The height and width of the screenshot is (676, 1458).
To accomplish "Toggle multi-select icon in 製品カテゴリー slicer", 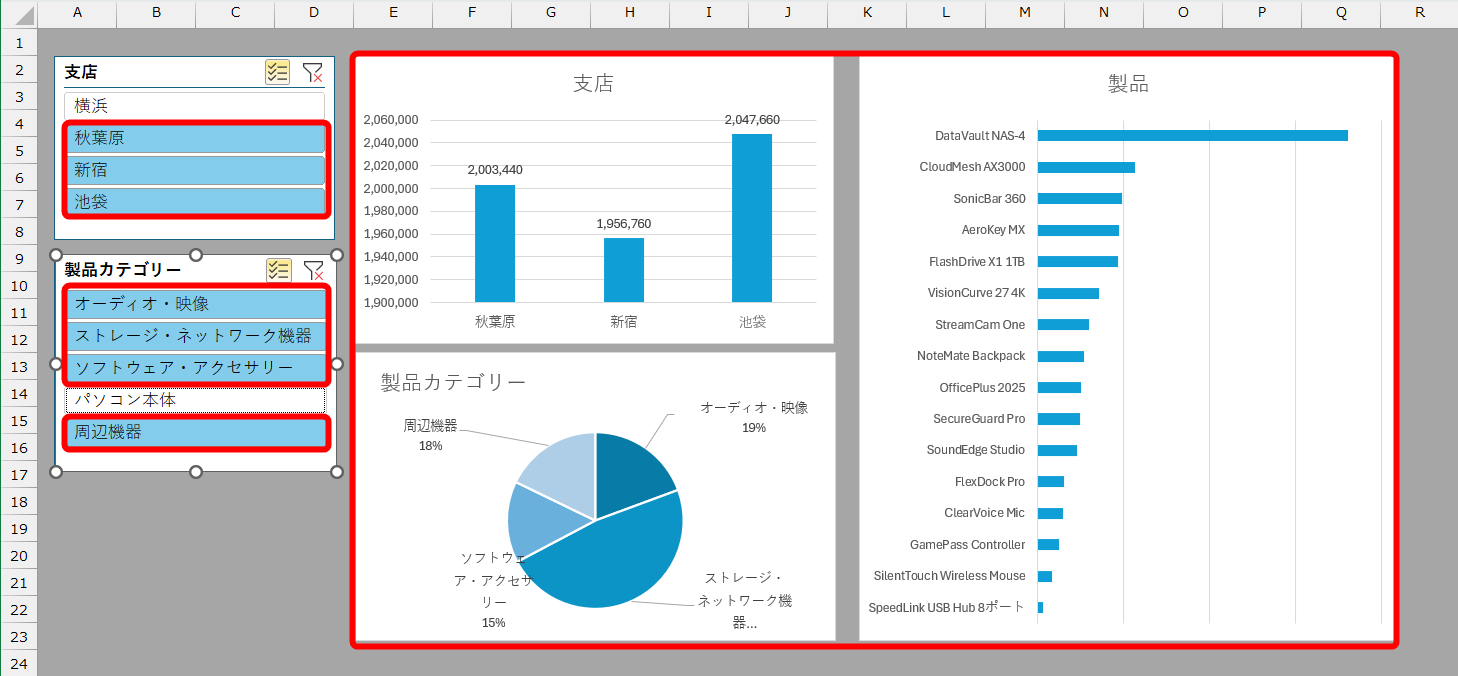I will click(278, 270).
